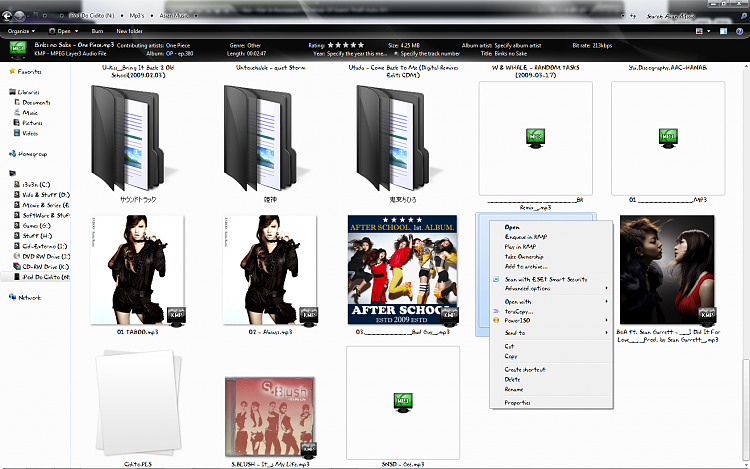Set the rating stars in the details pane
The height and width of the screenshot is (469, 750).
346,45
